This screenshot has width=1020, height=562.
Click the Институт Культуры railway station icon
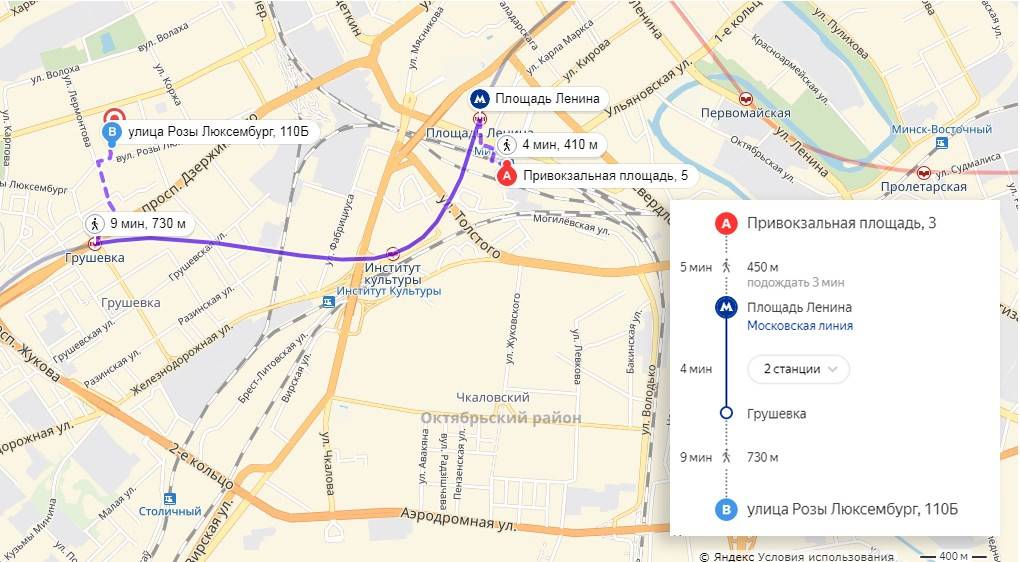click(x=329, y=301)
